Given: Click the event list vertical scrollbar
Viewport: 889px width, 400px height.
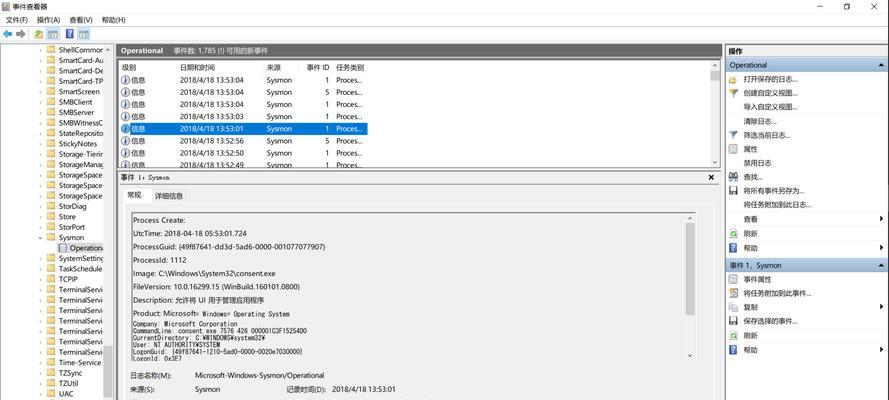Looking at the screenshot, I should 715,113.
